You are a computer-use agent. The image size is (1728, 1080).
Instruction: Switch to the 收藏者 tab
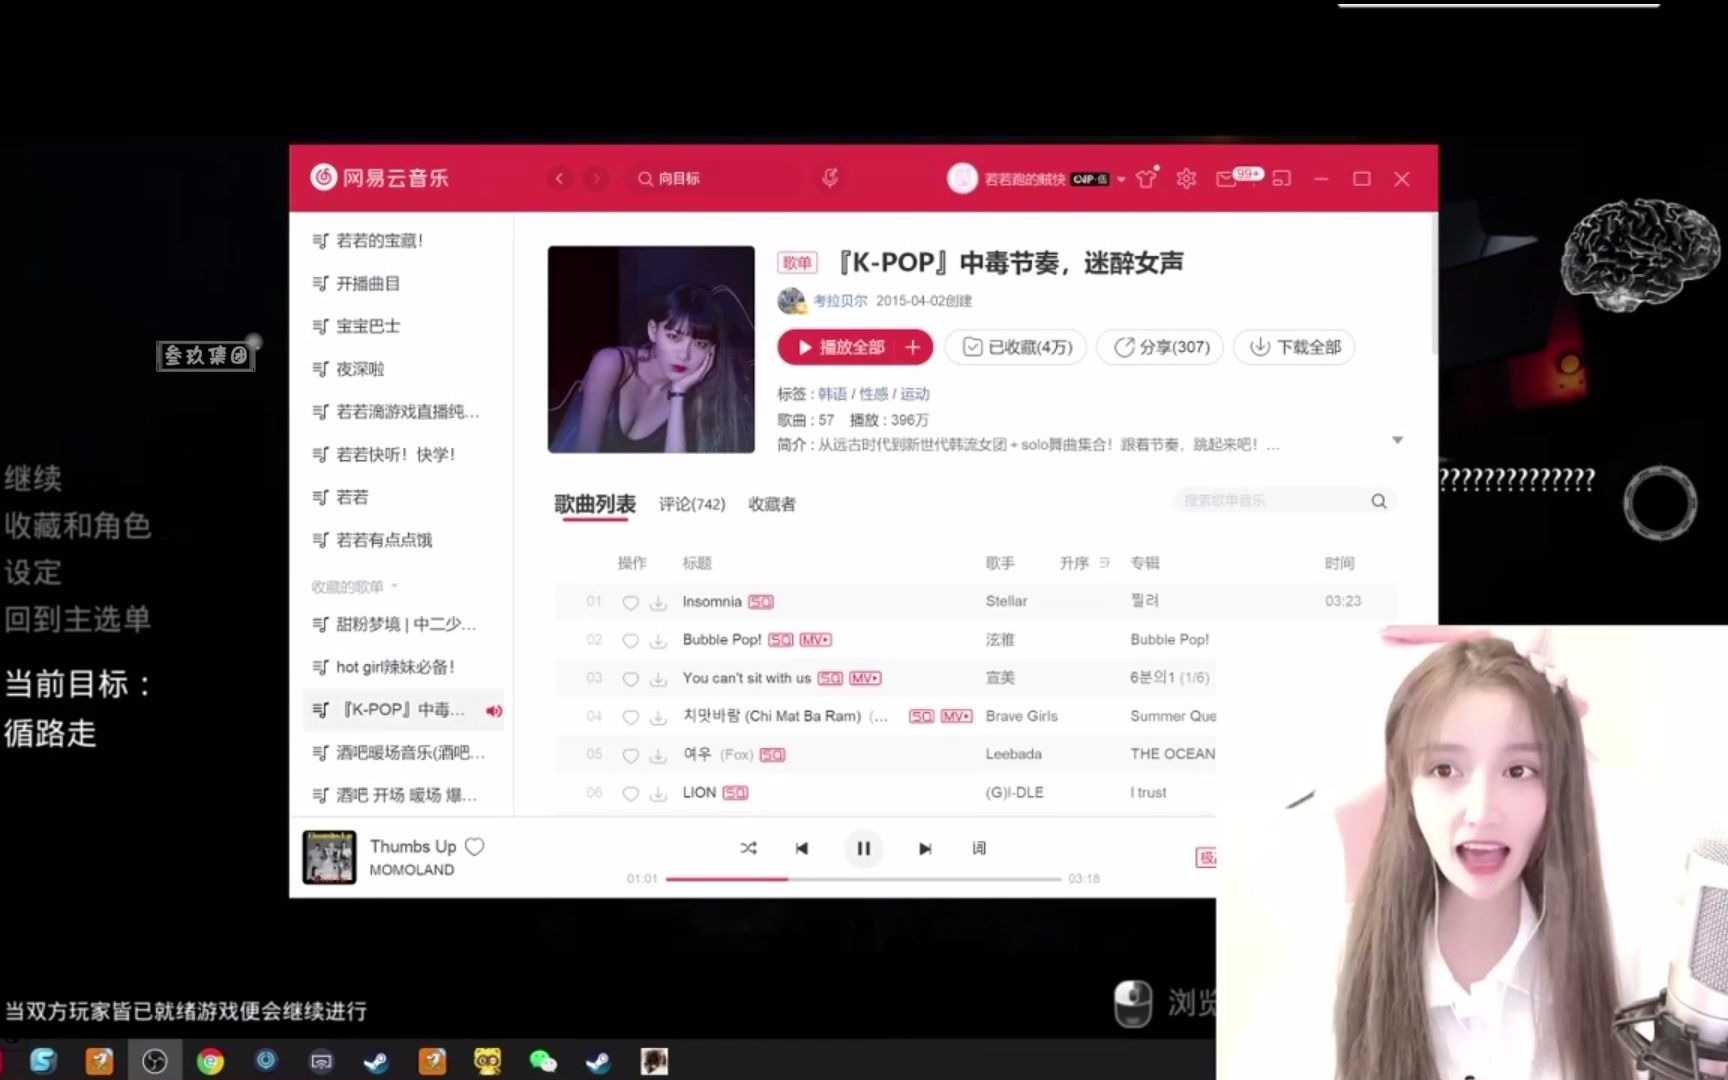tap(772, 504)
